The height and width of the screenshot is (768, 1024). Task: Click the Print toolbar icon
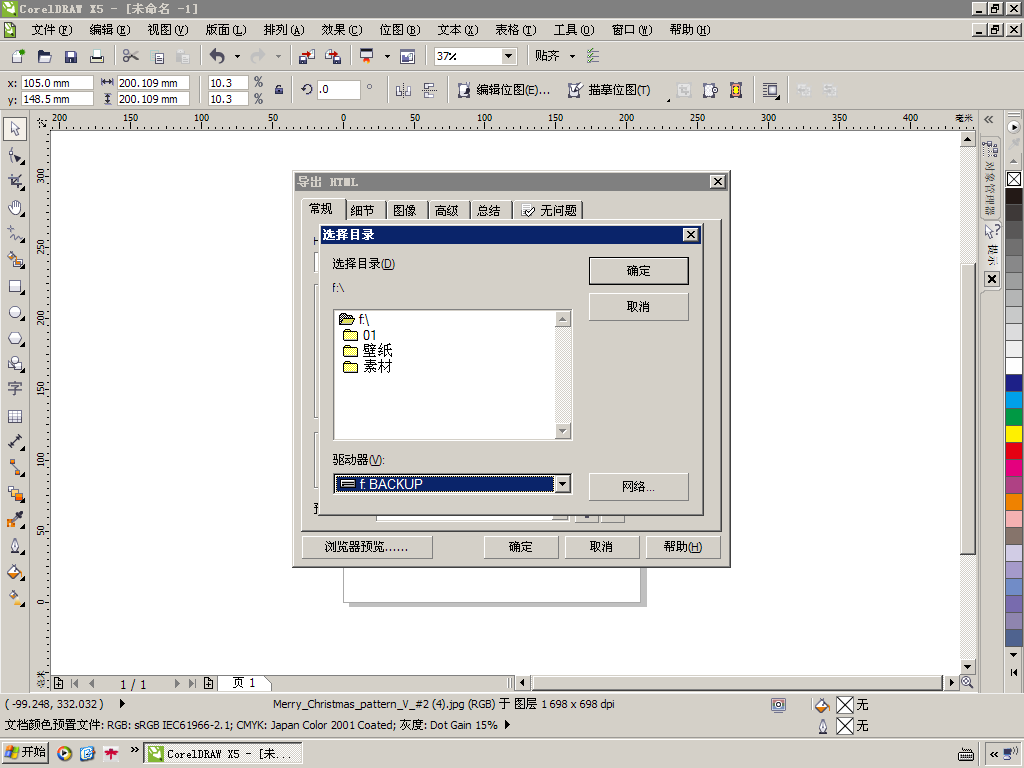tap(97, 56)
